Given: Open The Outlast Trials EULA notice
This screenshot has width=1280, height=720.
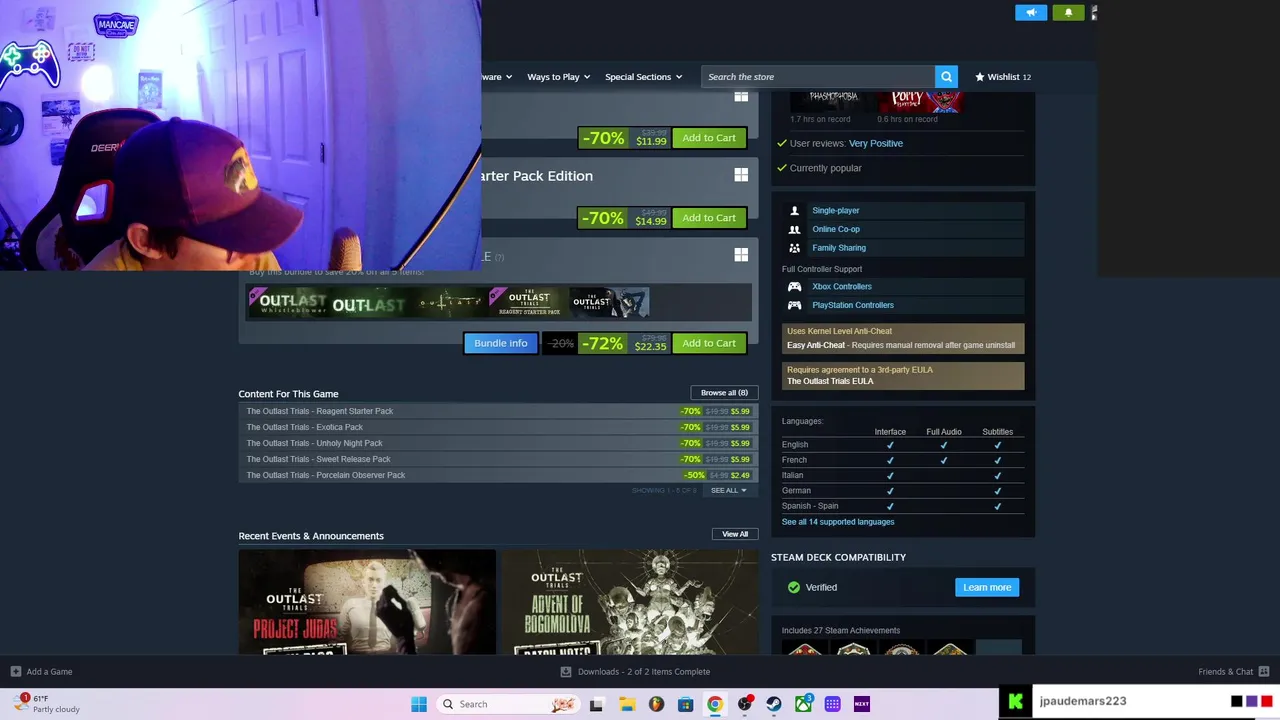Looking at the screenshot, I should (903, 375).
